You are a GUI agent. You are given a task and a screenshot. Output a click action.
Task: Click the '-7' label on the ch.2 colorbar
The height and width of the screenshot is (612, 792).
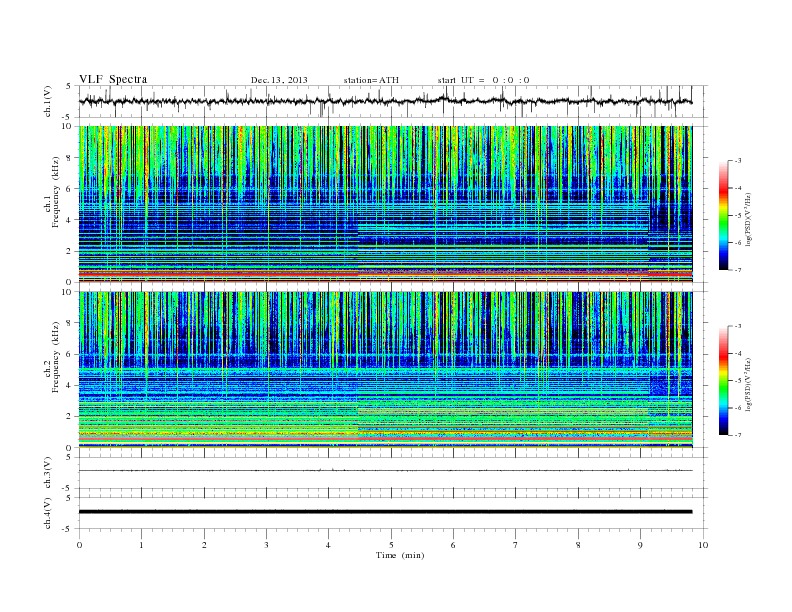(738, 435)
